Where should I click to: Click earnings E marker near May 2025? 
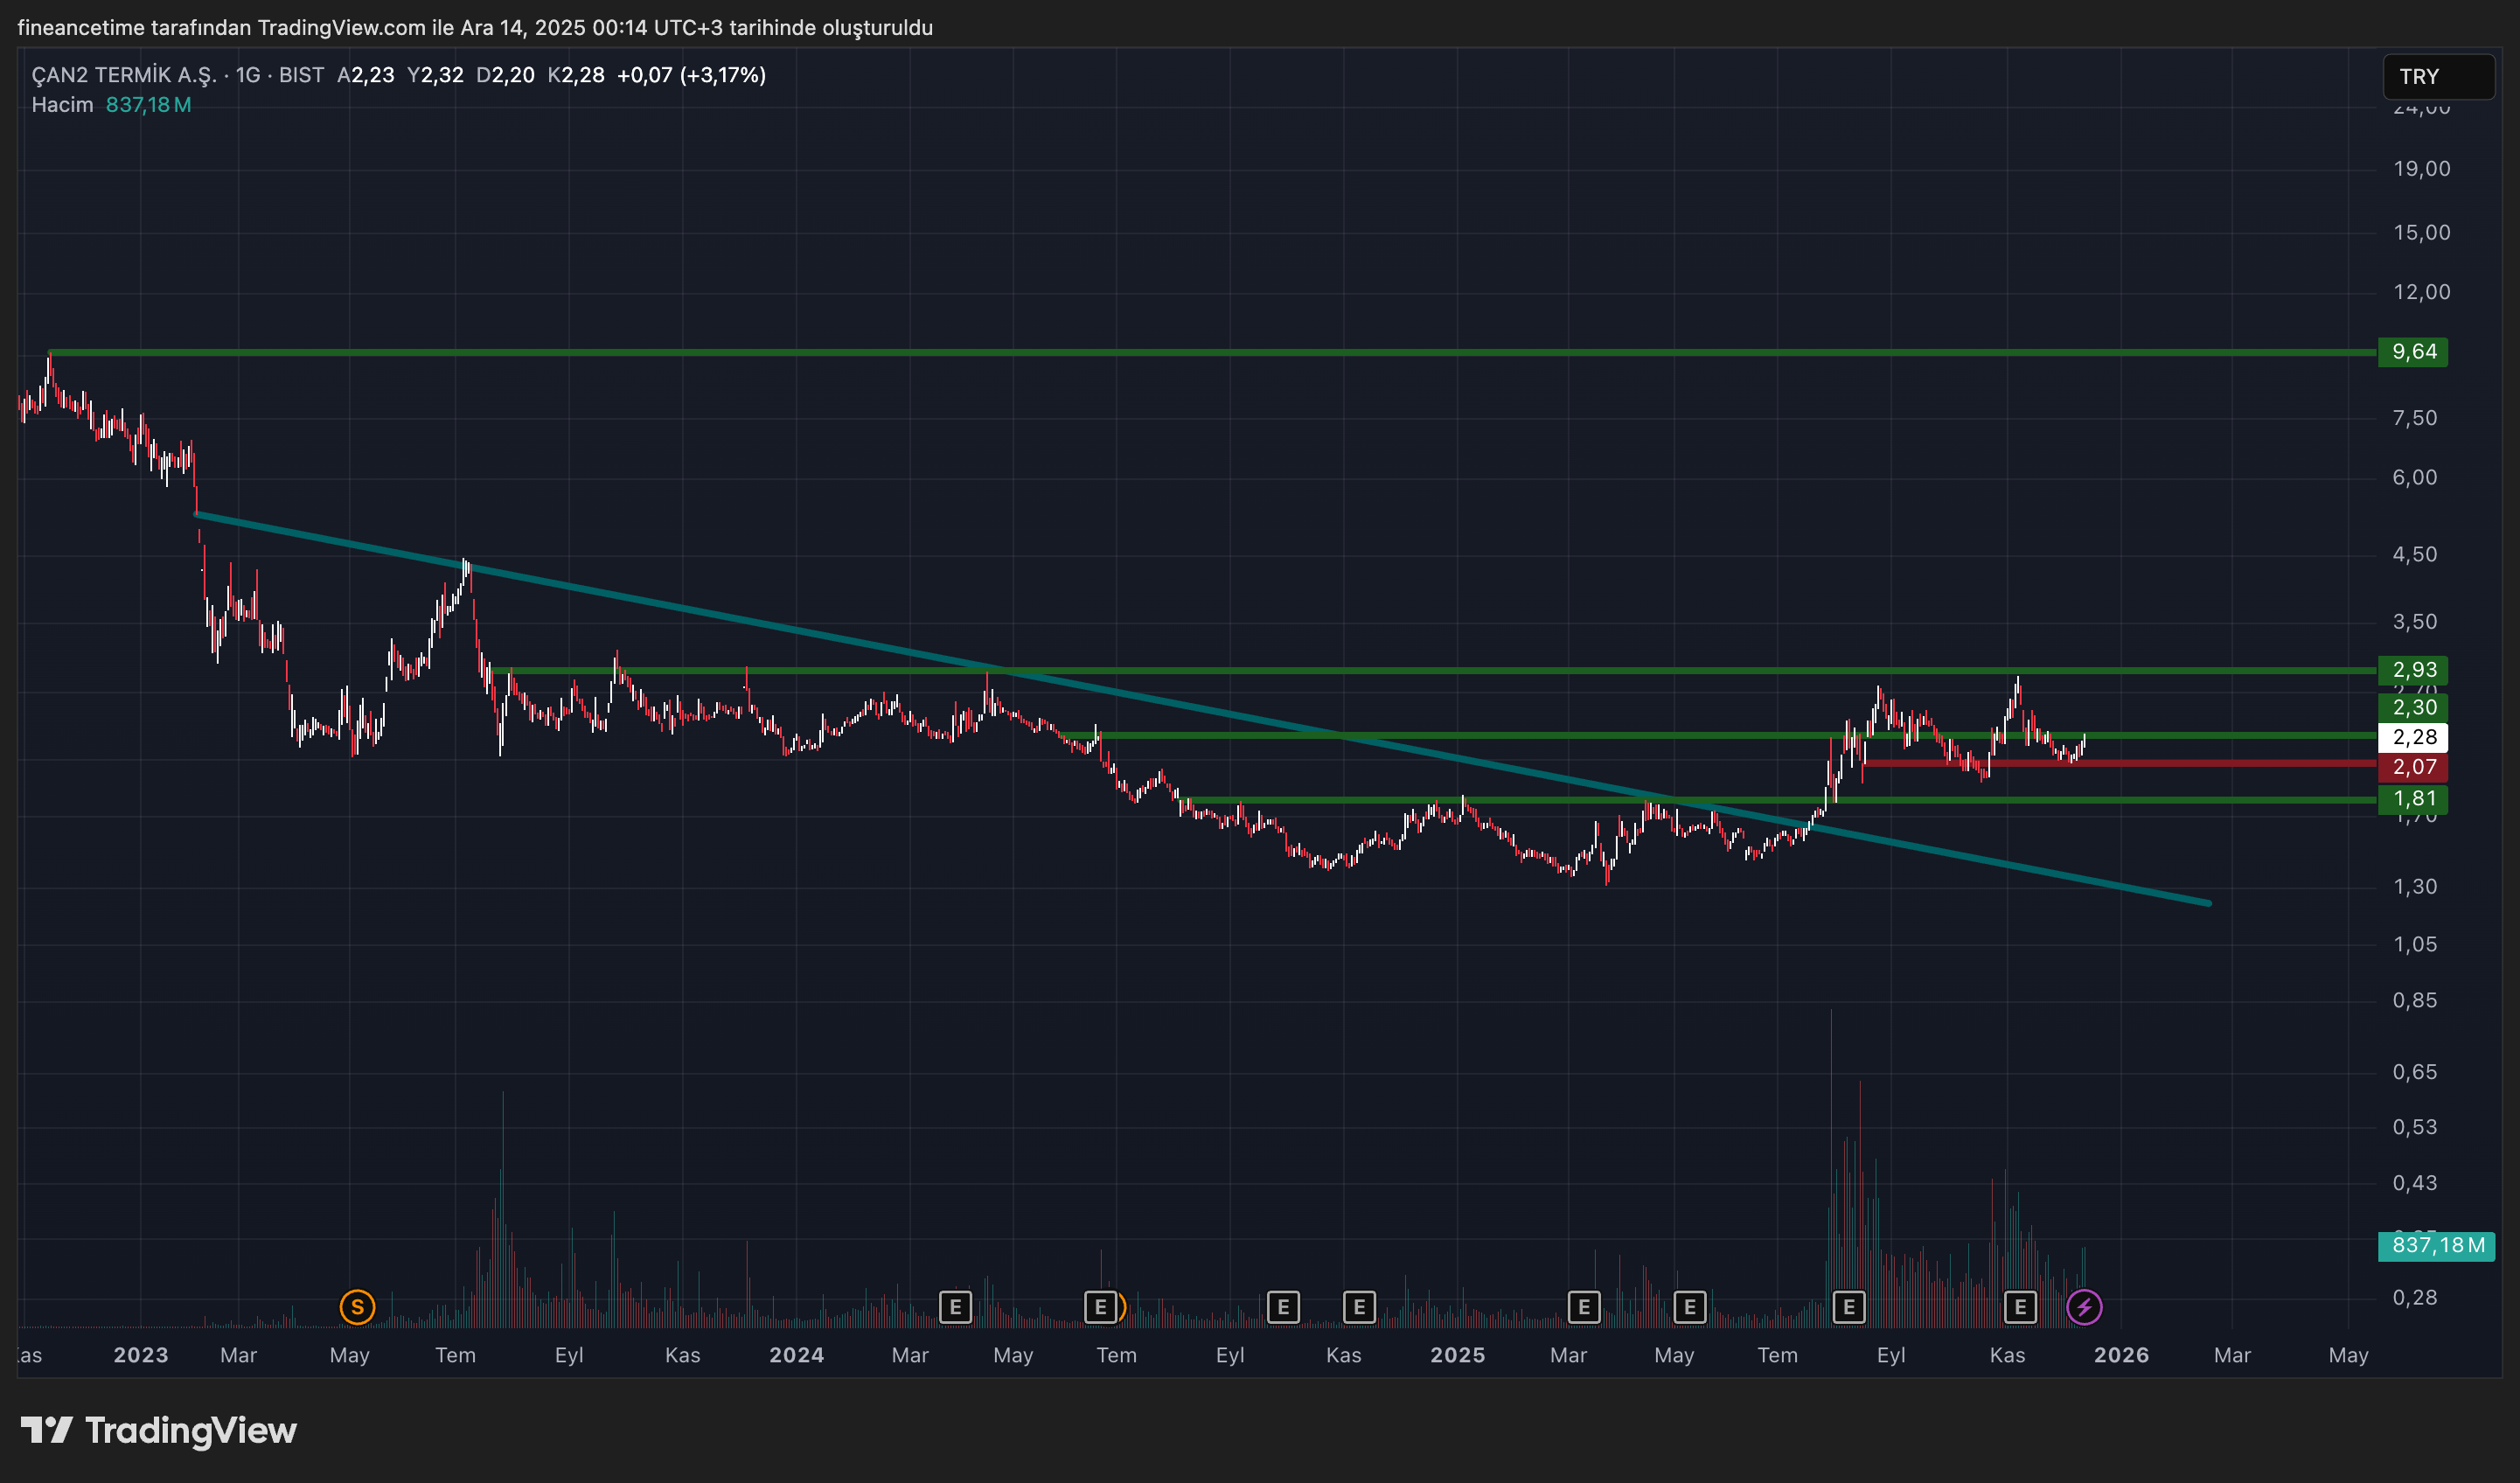[1690, 1307]
